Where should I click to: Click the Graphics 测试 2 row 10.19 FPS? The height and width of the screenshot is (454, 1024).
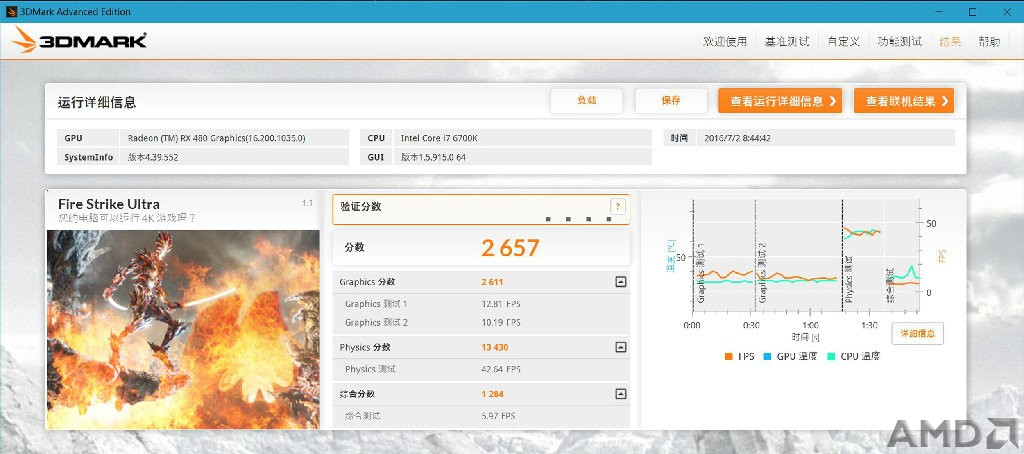coord(481,323)
